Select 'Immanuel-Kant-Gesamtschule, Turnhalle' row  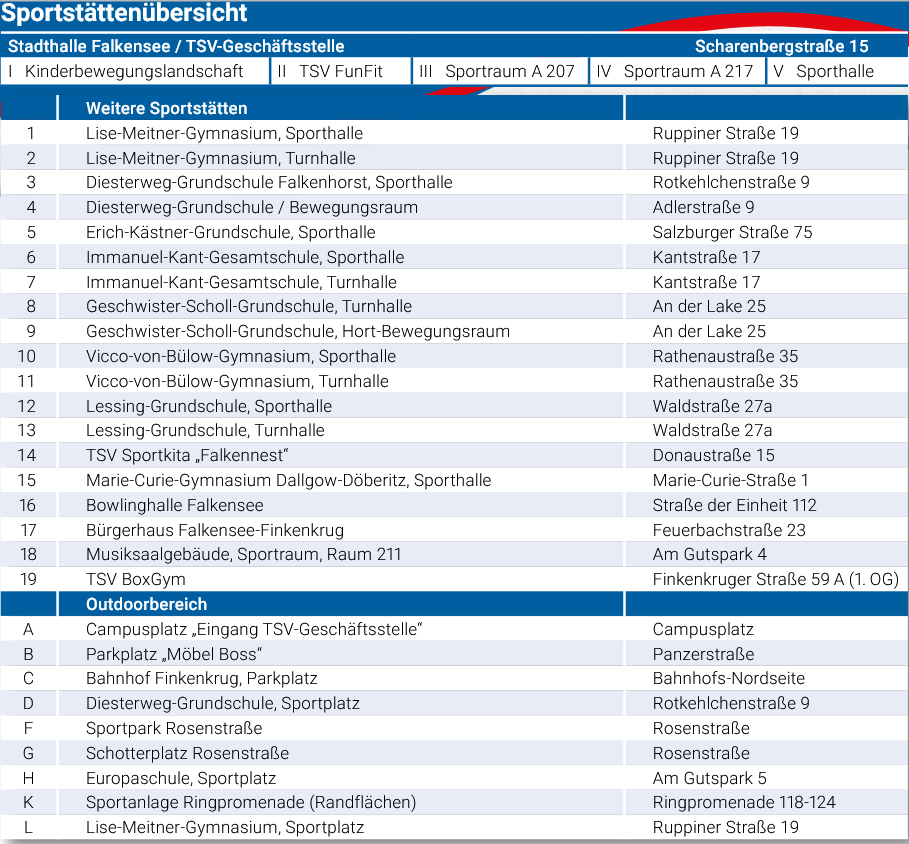pos(454,282)
